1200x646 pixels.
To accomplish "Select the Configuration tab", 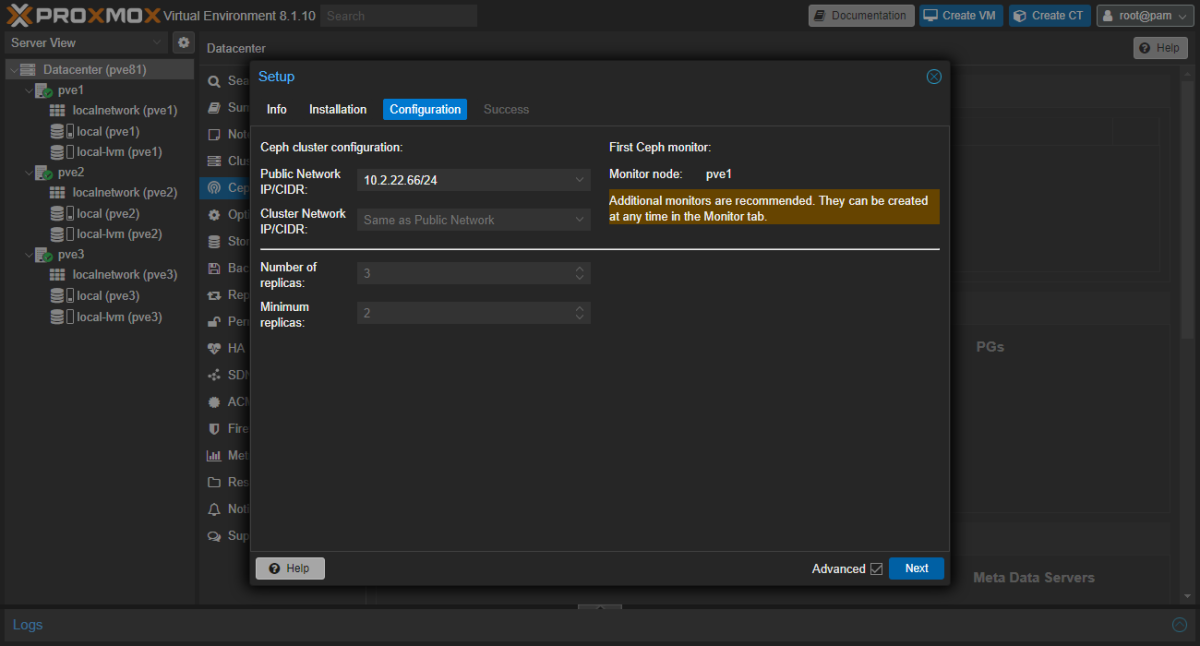I will click(x=425, y=109).
